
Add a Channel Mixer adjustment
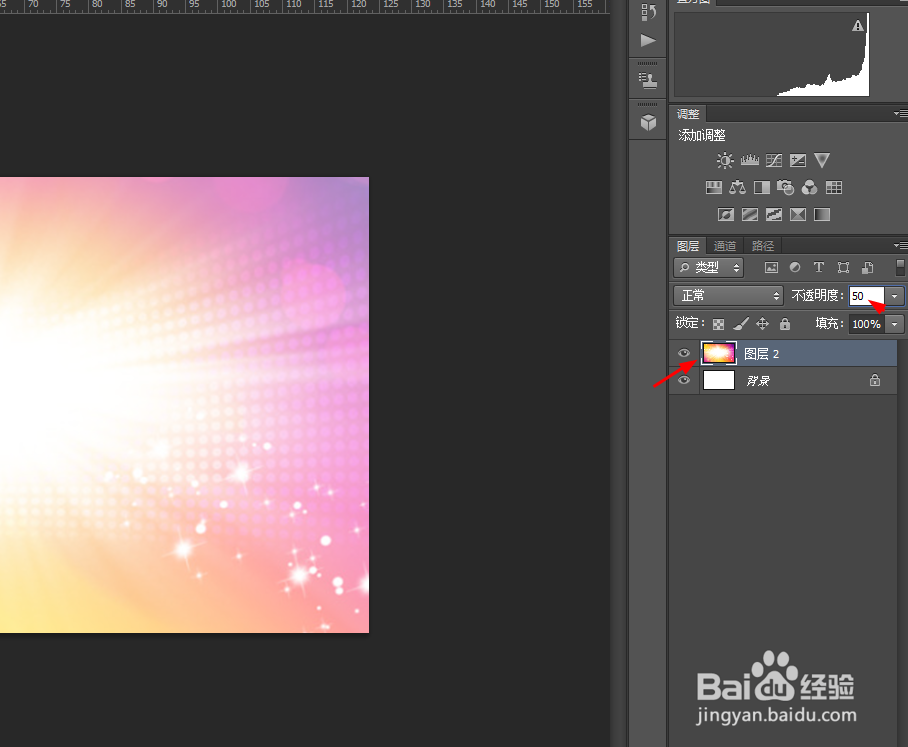[810, 188]
